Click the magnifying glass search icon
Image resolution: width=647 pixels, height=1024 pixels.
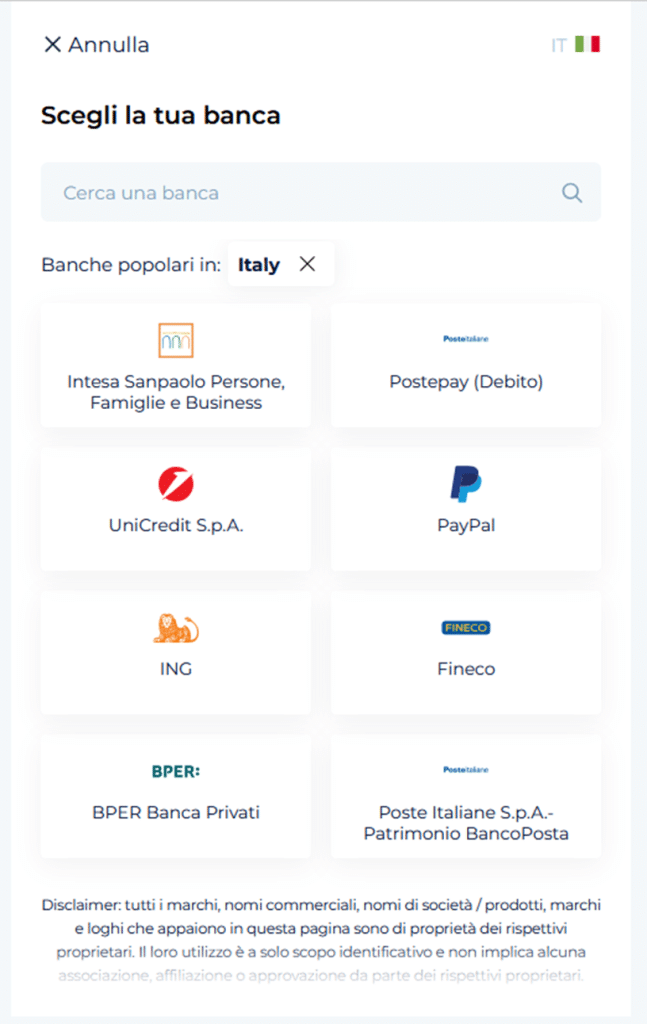[572, 193]
